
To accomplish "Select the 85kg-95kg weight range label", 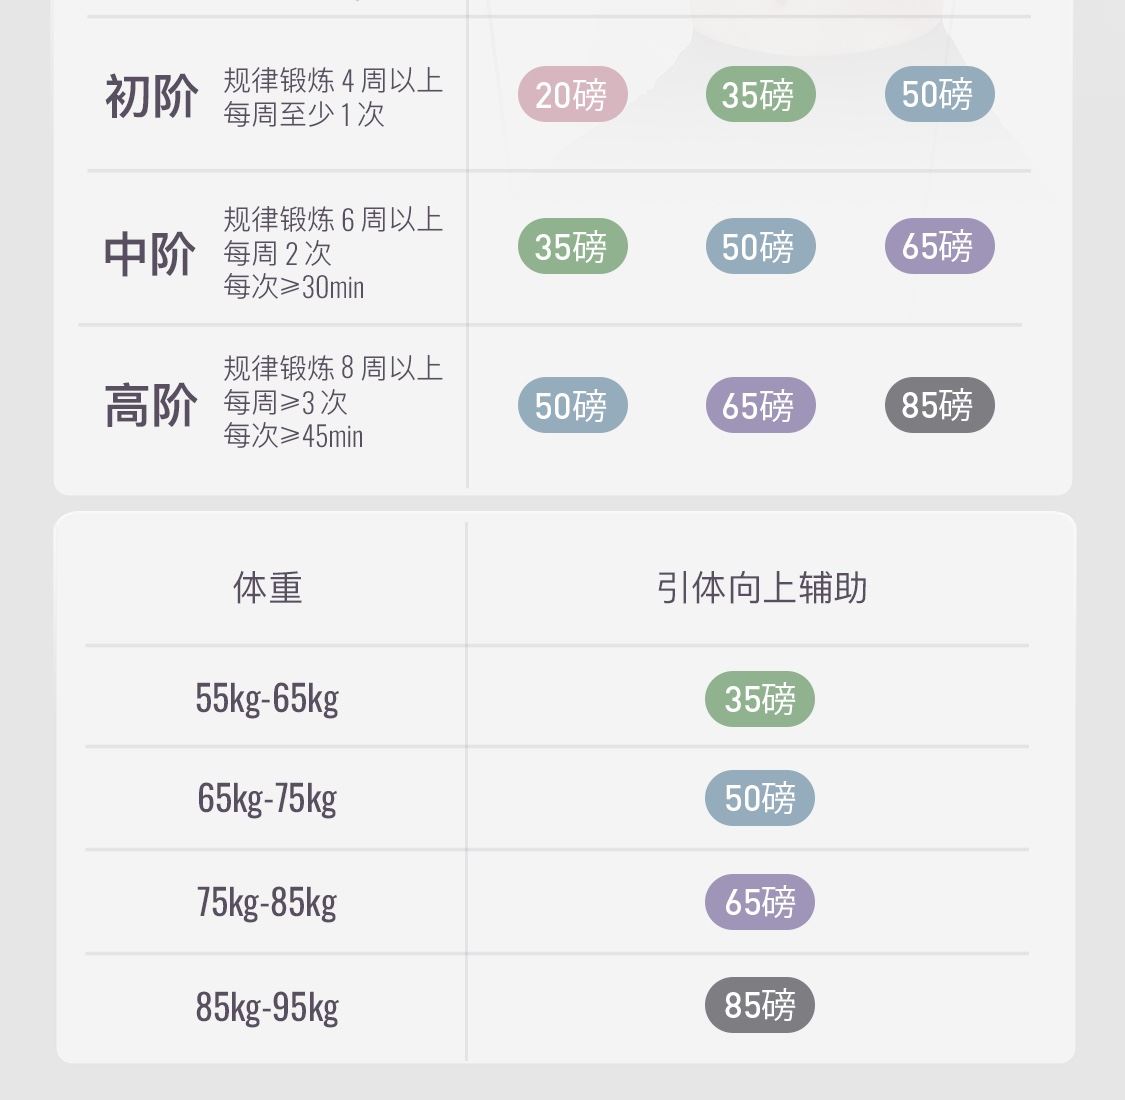I will [x=267, y=1007].
